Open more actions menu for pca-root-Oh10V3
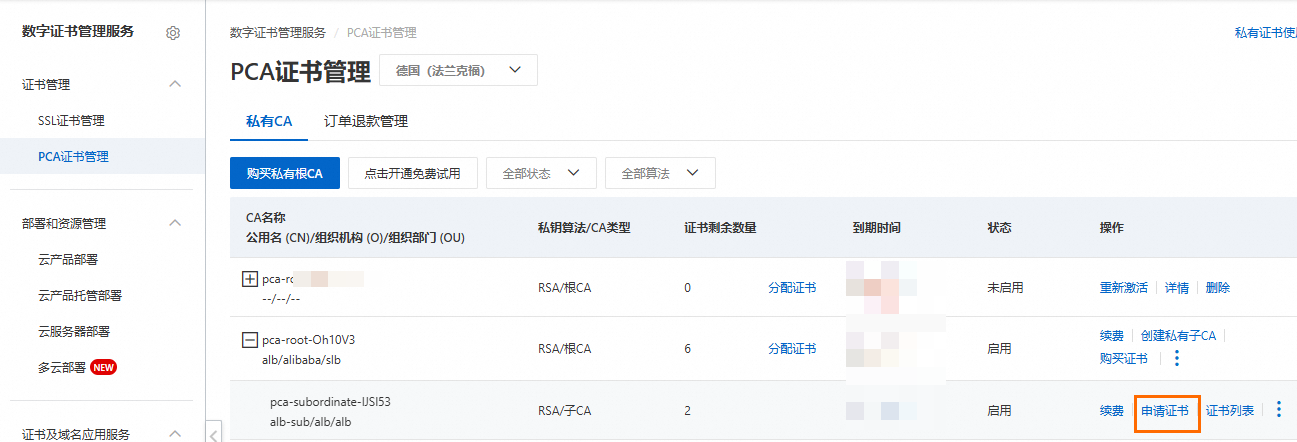Viewport: 1297px width, 442px height. 1177,358
